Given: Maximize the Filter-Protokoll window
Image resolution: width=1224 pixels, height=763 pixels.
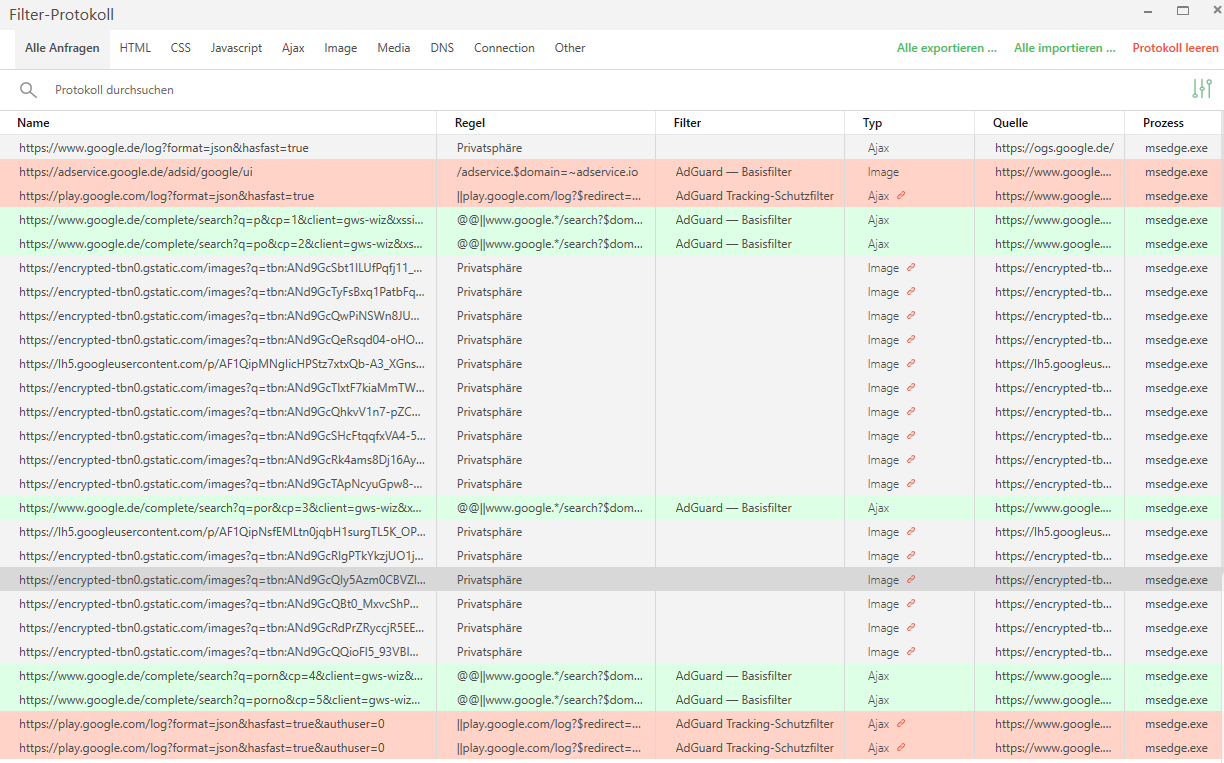Looking at the screenshot, I should 1183,11.
